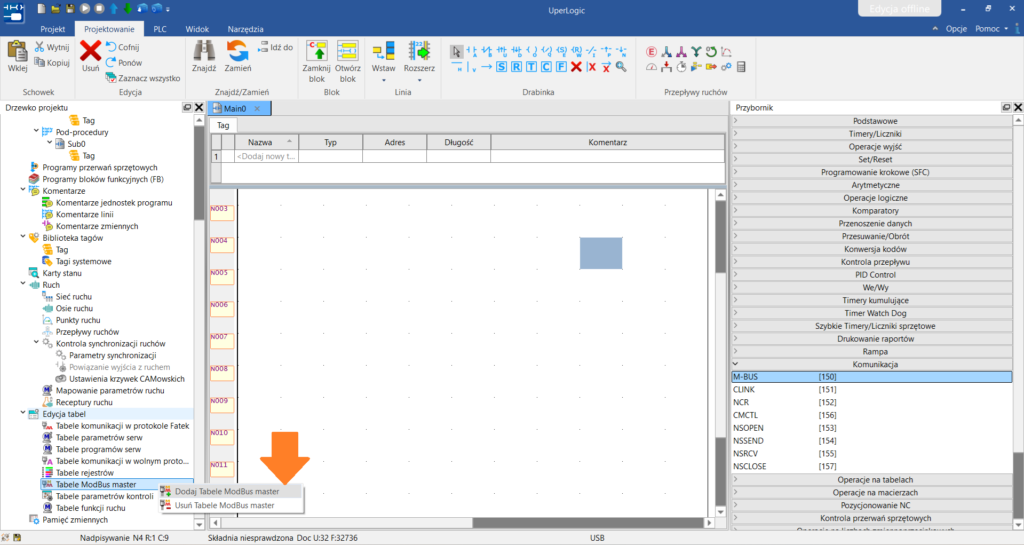Click the boxed C counter icon
This screenshot has height=545, width=1024.
point(547,67)
